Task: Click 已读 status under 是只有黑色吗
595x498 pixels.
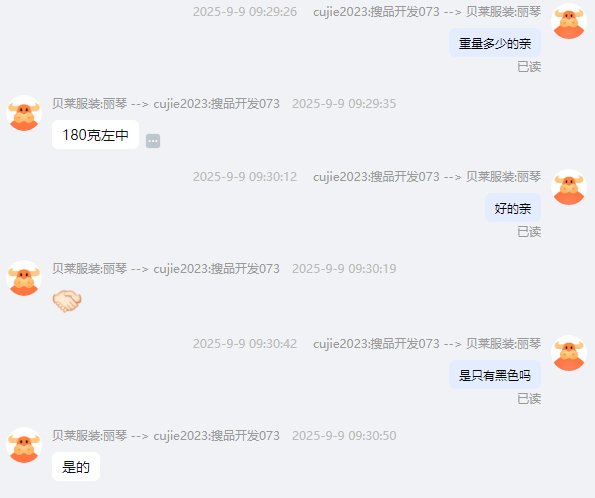Action: (529, 399)
